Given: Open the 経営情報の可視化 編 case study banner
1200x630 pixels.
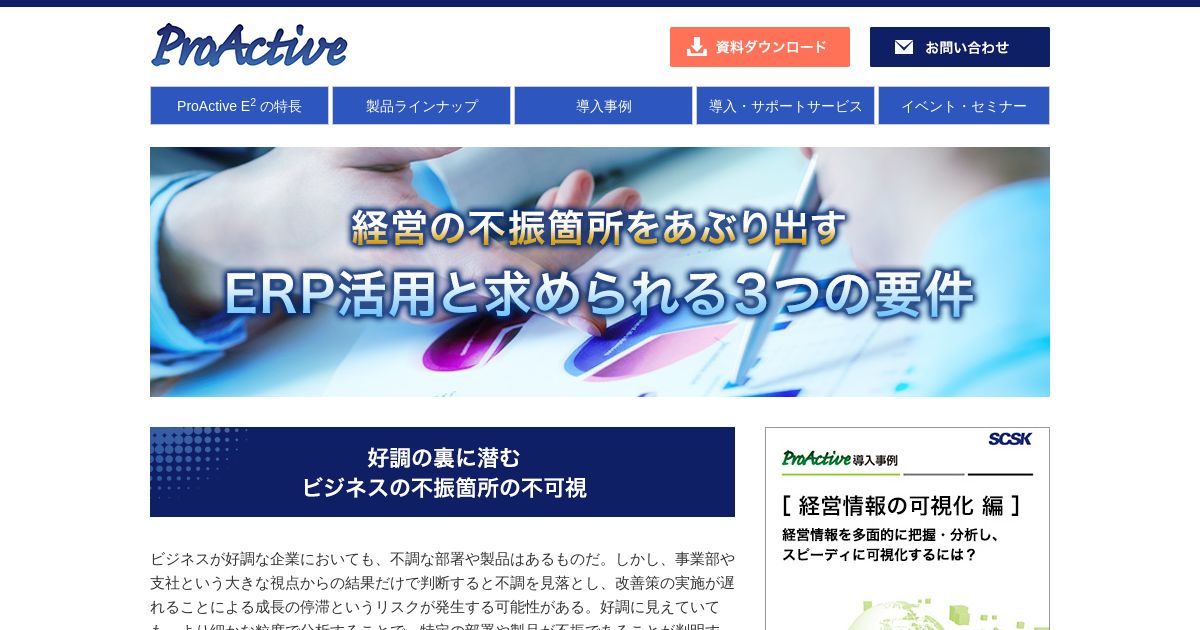Looking at the screenshot, I should point(907,529).
